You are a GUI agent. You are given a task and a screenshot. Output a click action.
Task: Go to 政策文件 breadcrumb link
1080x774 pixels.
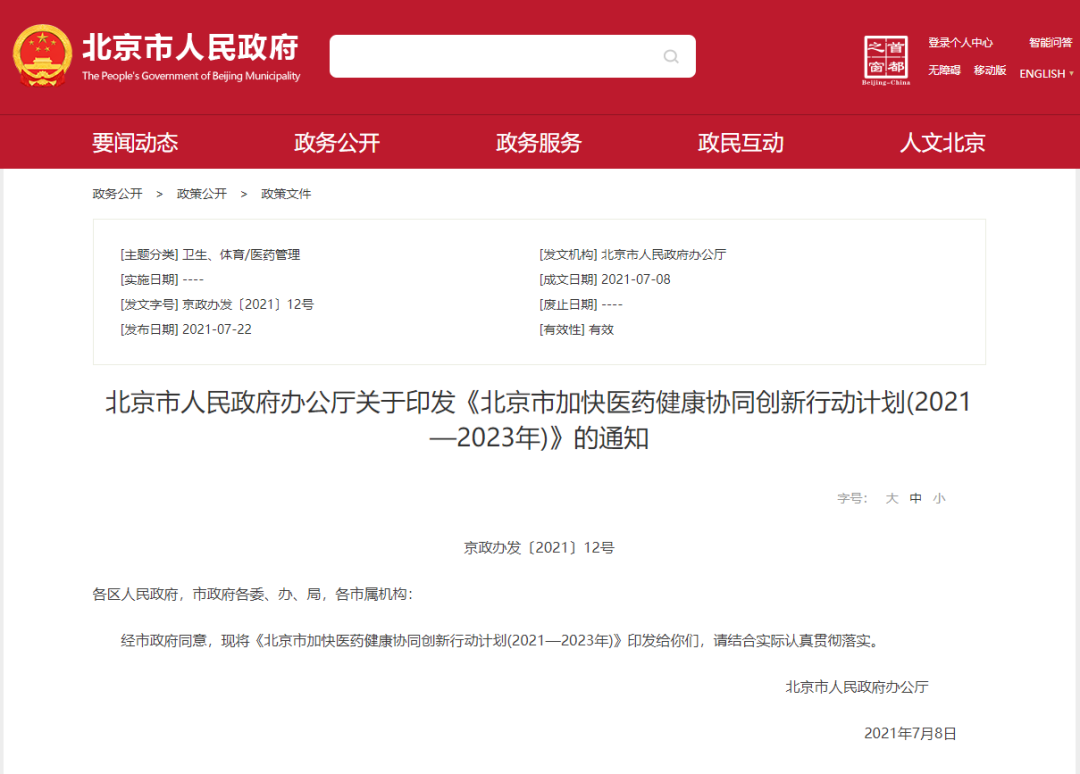coord(286,194)
